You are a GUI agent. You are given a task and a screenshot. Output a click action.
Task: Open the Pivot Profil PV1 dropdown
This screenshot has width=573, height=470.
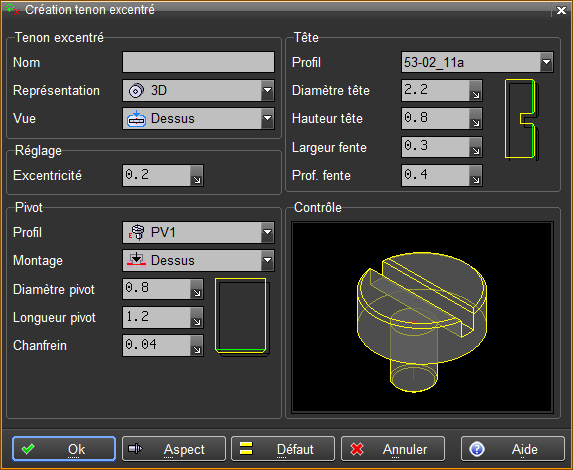pos(198,232)
